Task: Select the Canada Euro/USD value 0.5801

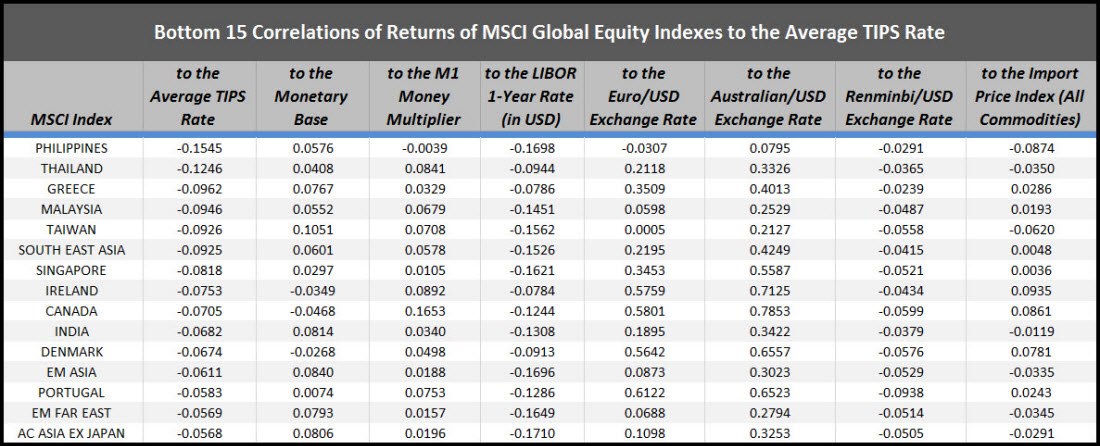Action: click(x=643, y=311)
